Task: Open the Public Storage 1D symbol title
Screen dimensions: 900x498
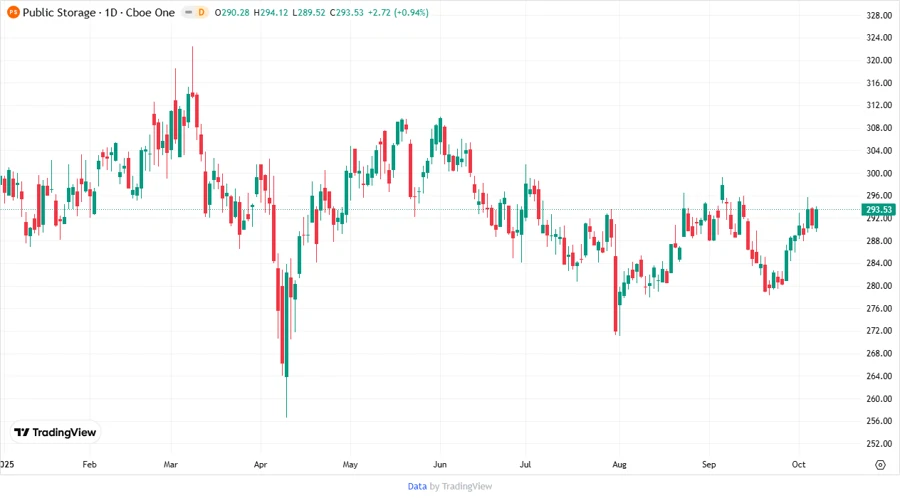Action: point(99,12)
